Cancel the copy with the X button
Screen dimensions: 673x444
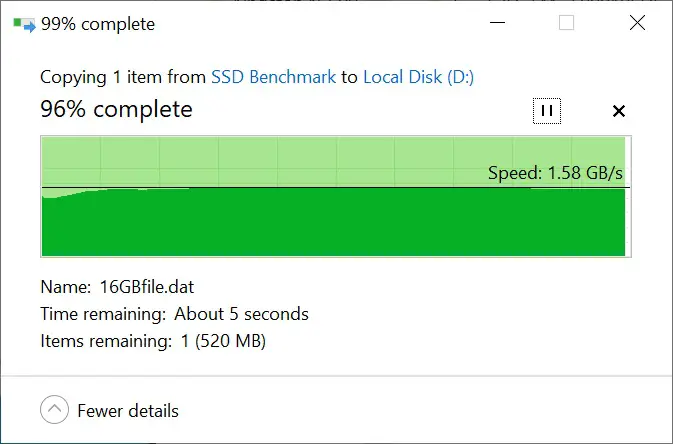click(618, 111)
